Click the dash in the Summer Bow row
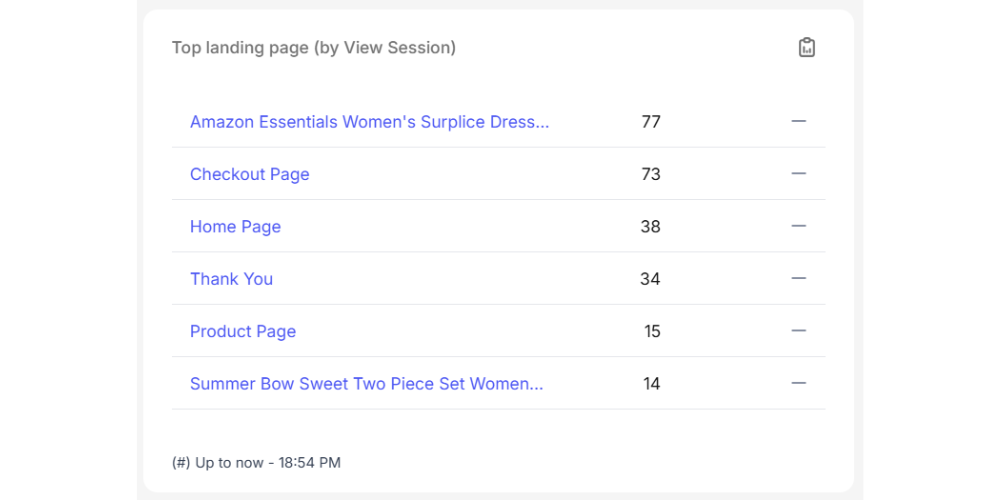 (x=799, y=383)
